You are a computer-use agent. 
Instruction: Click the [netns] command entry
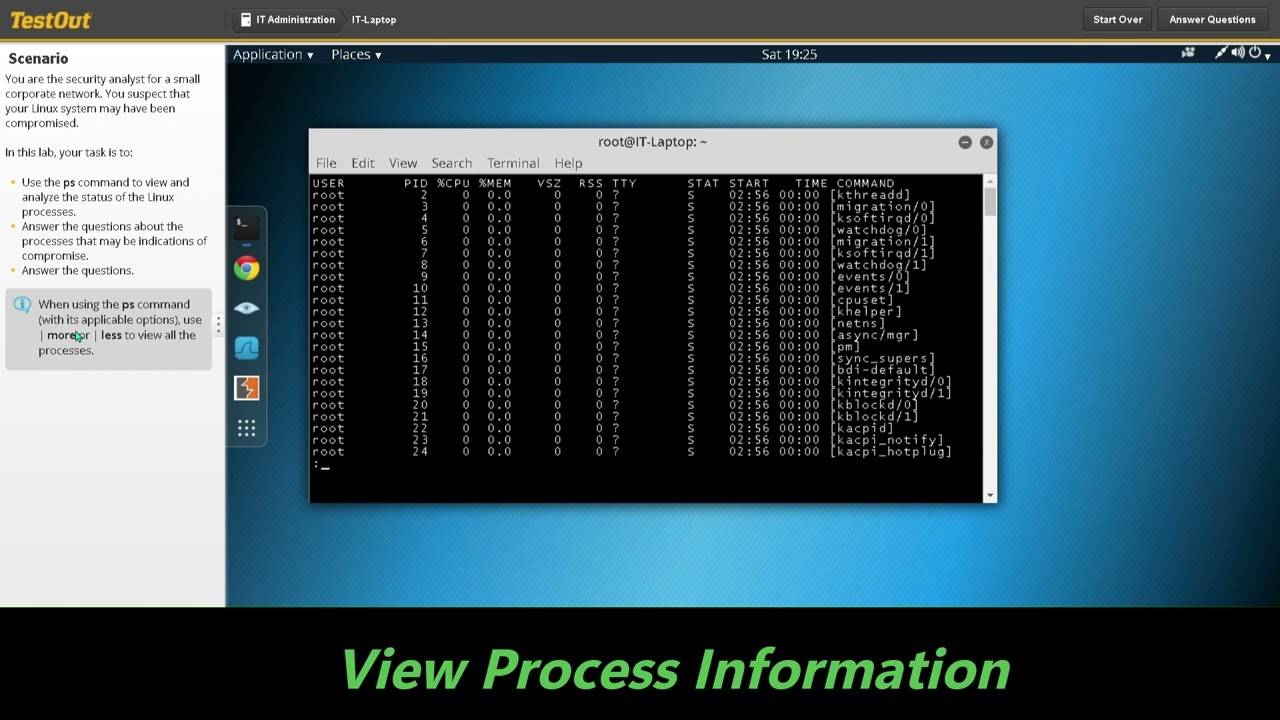coord(858,323)
